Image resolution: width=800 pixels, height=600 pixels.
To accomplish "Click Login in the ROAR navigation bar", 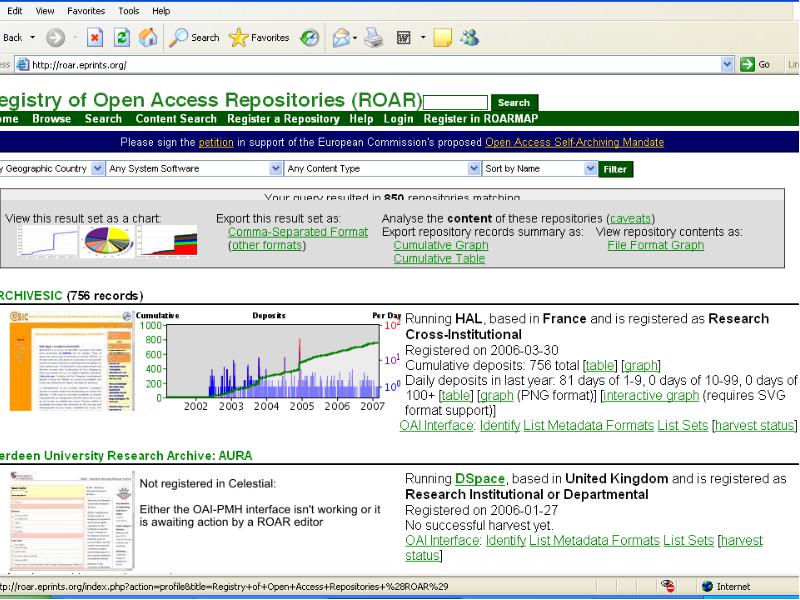I will 398,118.
